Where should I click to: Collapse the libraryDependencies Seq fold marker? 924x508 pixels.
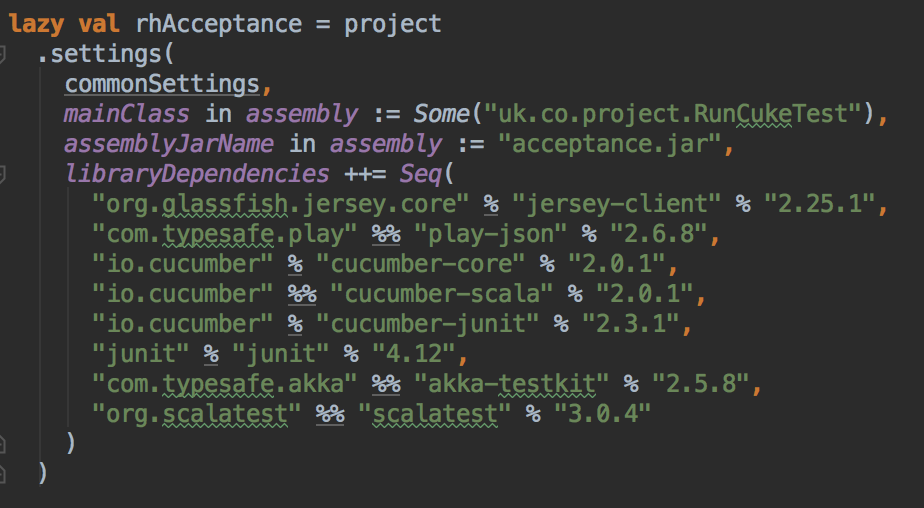click(4, 175)
